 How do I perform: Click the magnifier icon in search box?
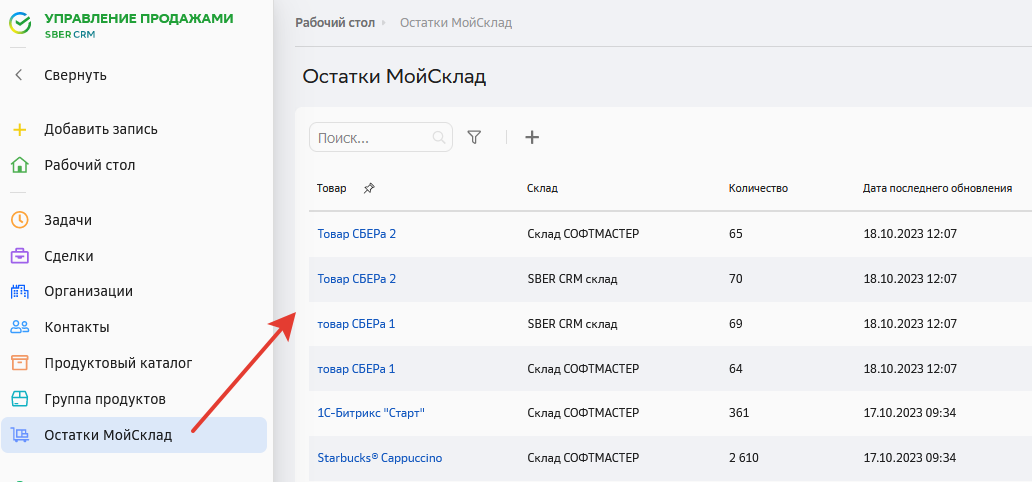pyautogui.click(x=439, y=137)
